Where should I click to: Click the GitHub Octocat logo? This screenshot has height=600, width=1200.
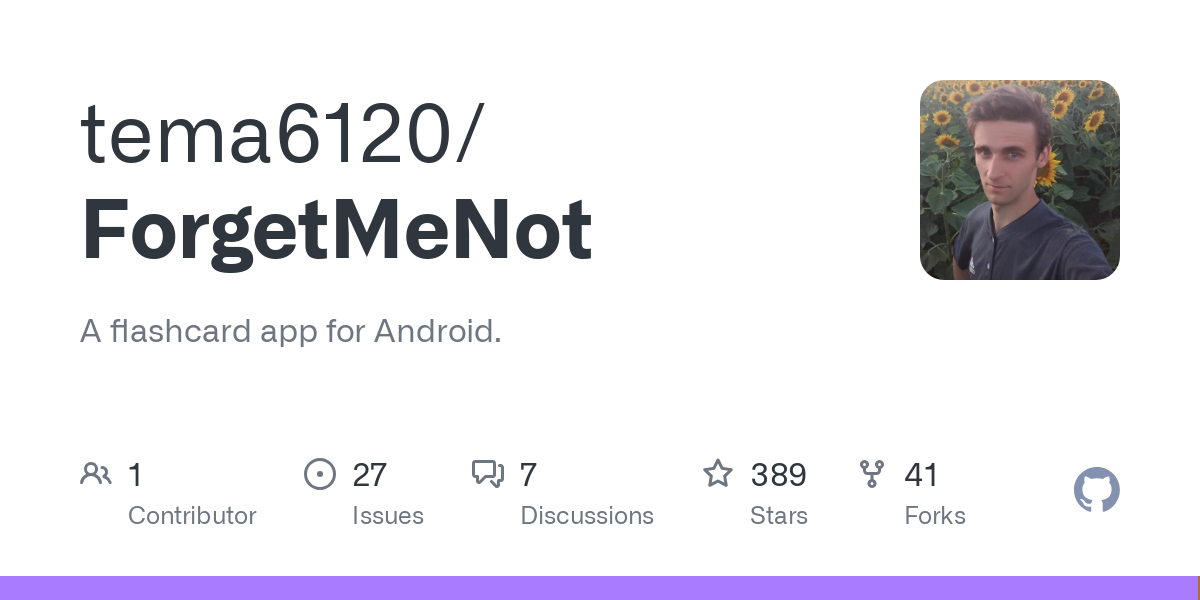pos(1096,491)
